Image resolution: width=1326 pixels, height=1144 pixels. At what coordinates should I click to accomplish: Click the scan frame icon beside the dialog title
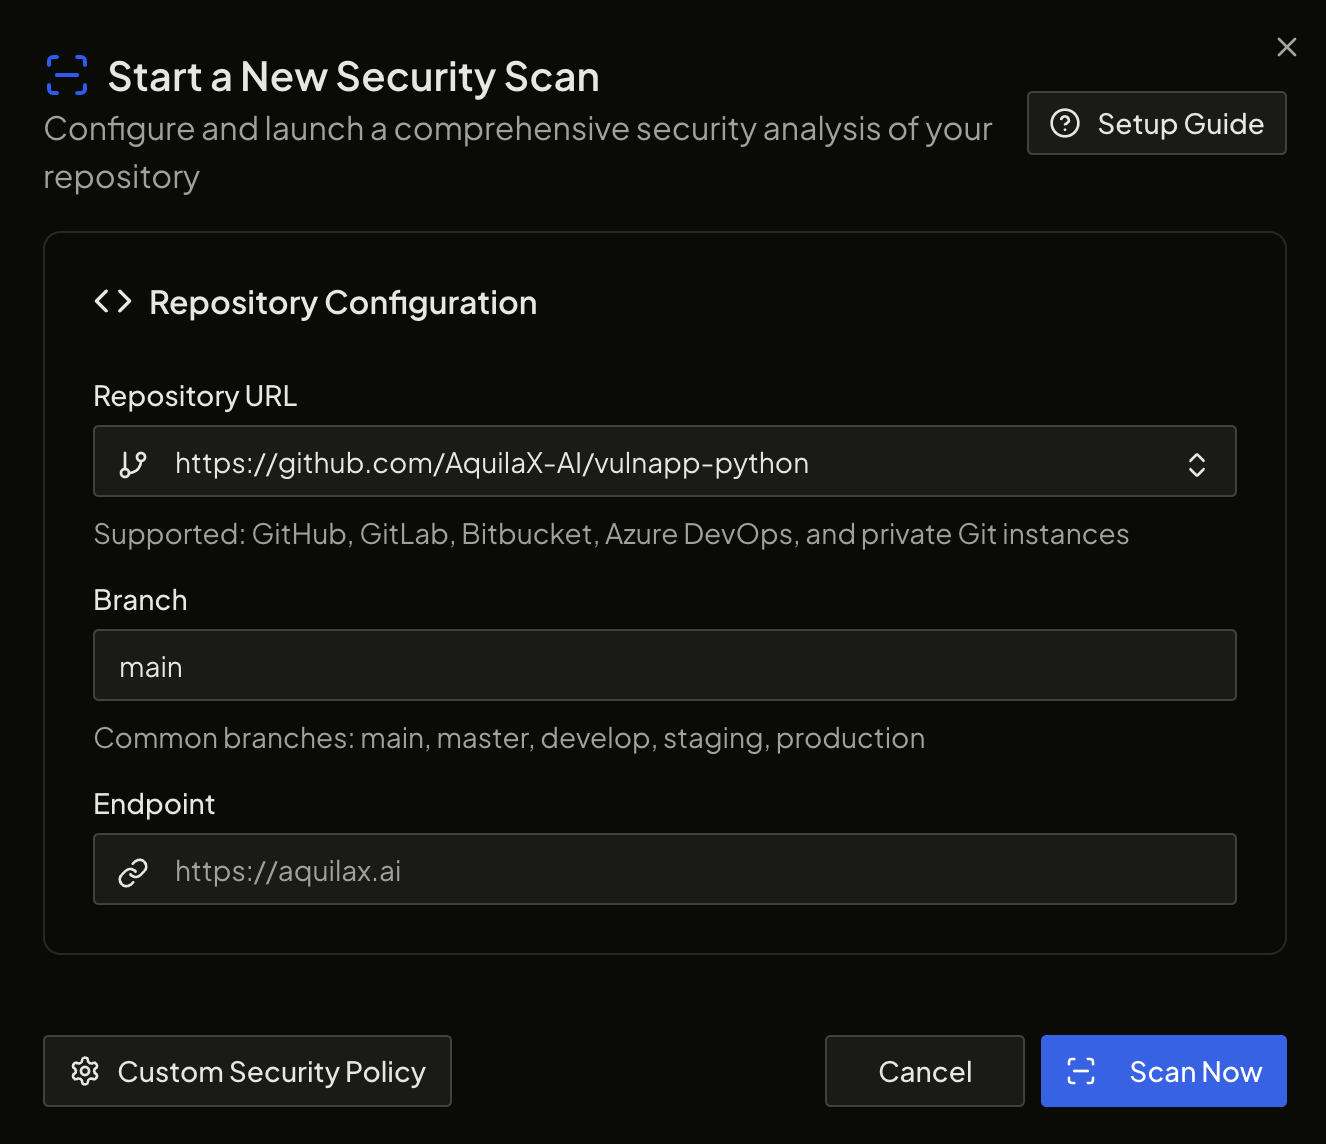click(x=66, y=75)
